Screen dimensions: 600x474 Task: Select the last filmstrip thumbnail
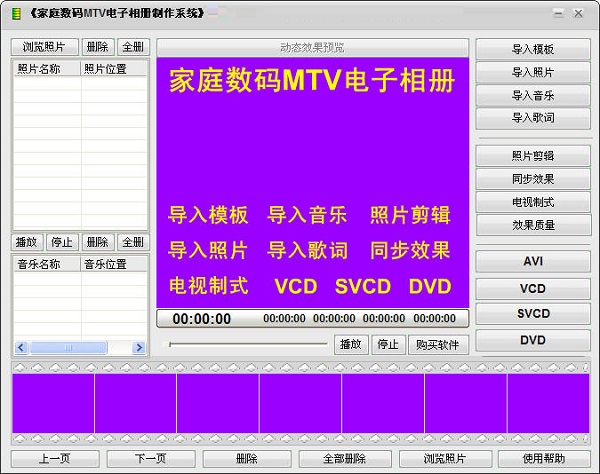click(548, 403)
